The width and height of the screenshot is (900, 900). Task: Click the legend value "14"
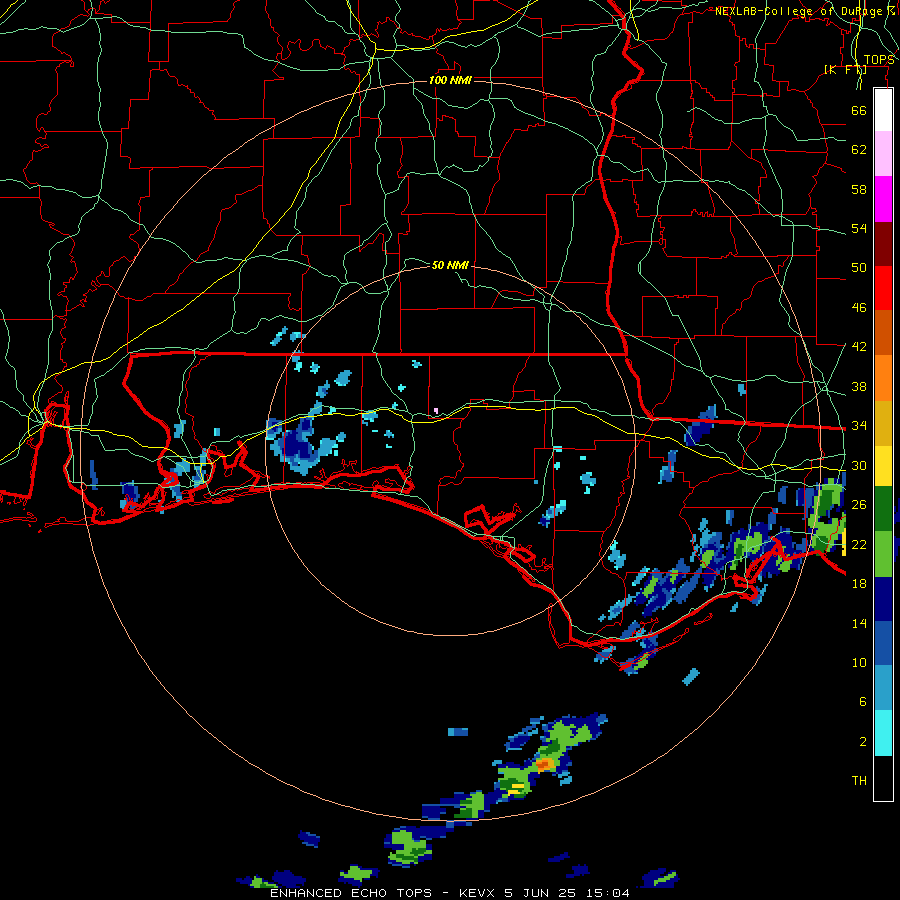(x=859, y=623)
